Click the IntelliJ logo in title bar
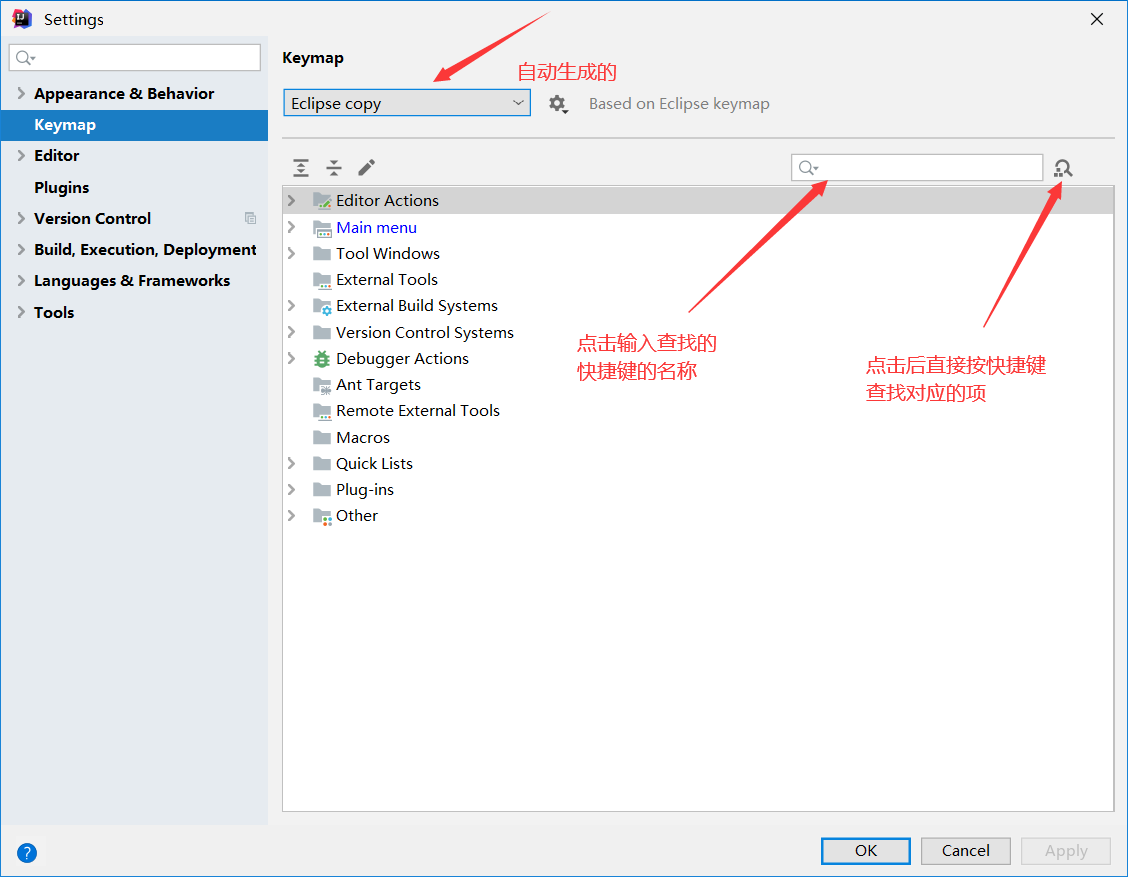The height and width of the screenshot is (877, 1128). (x=22, y=19)
